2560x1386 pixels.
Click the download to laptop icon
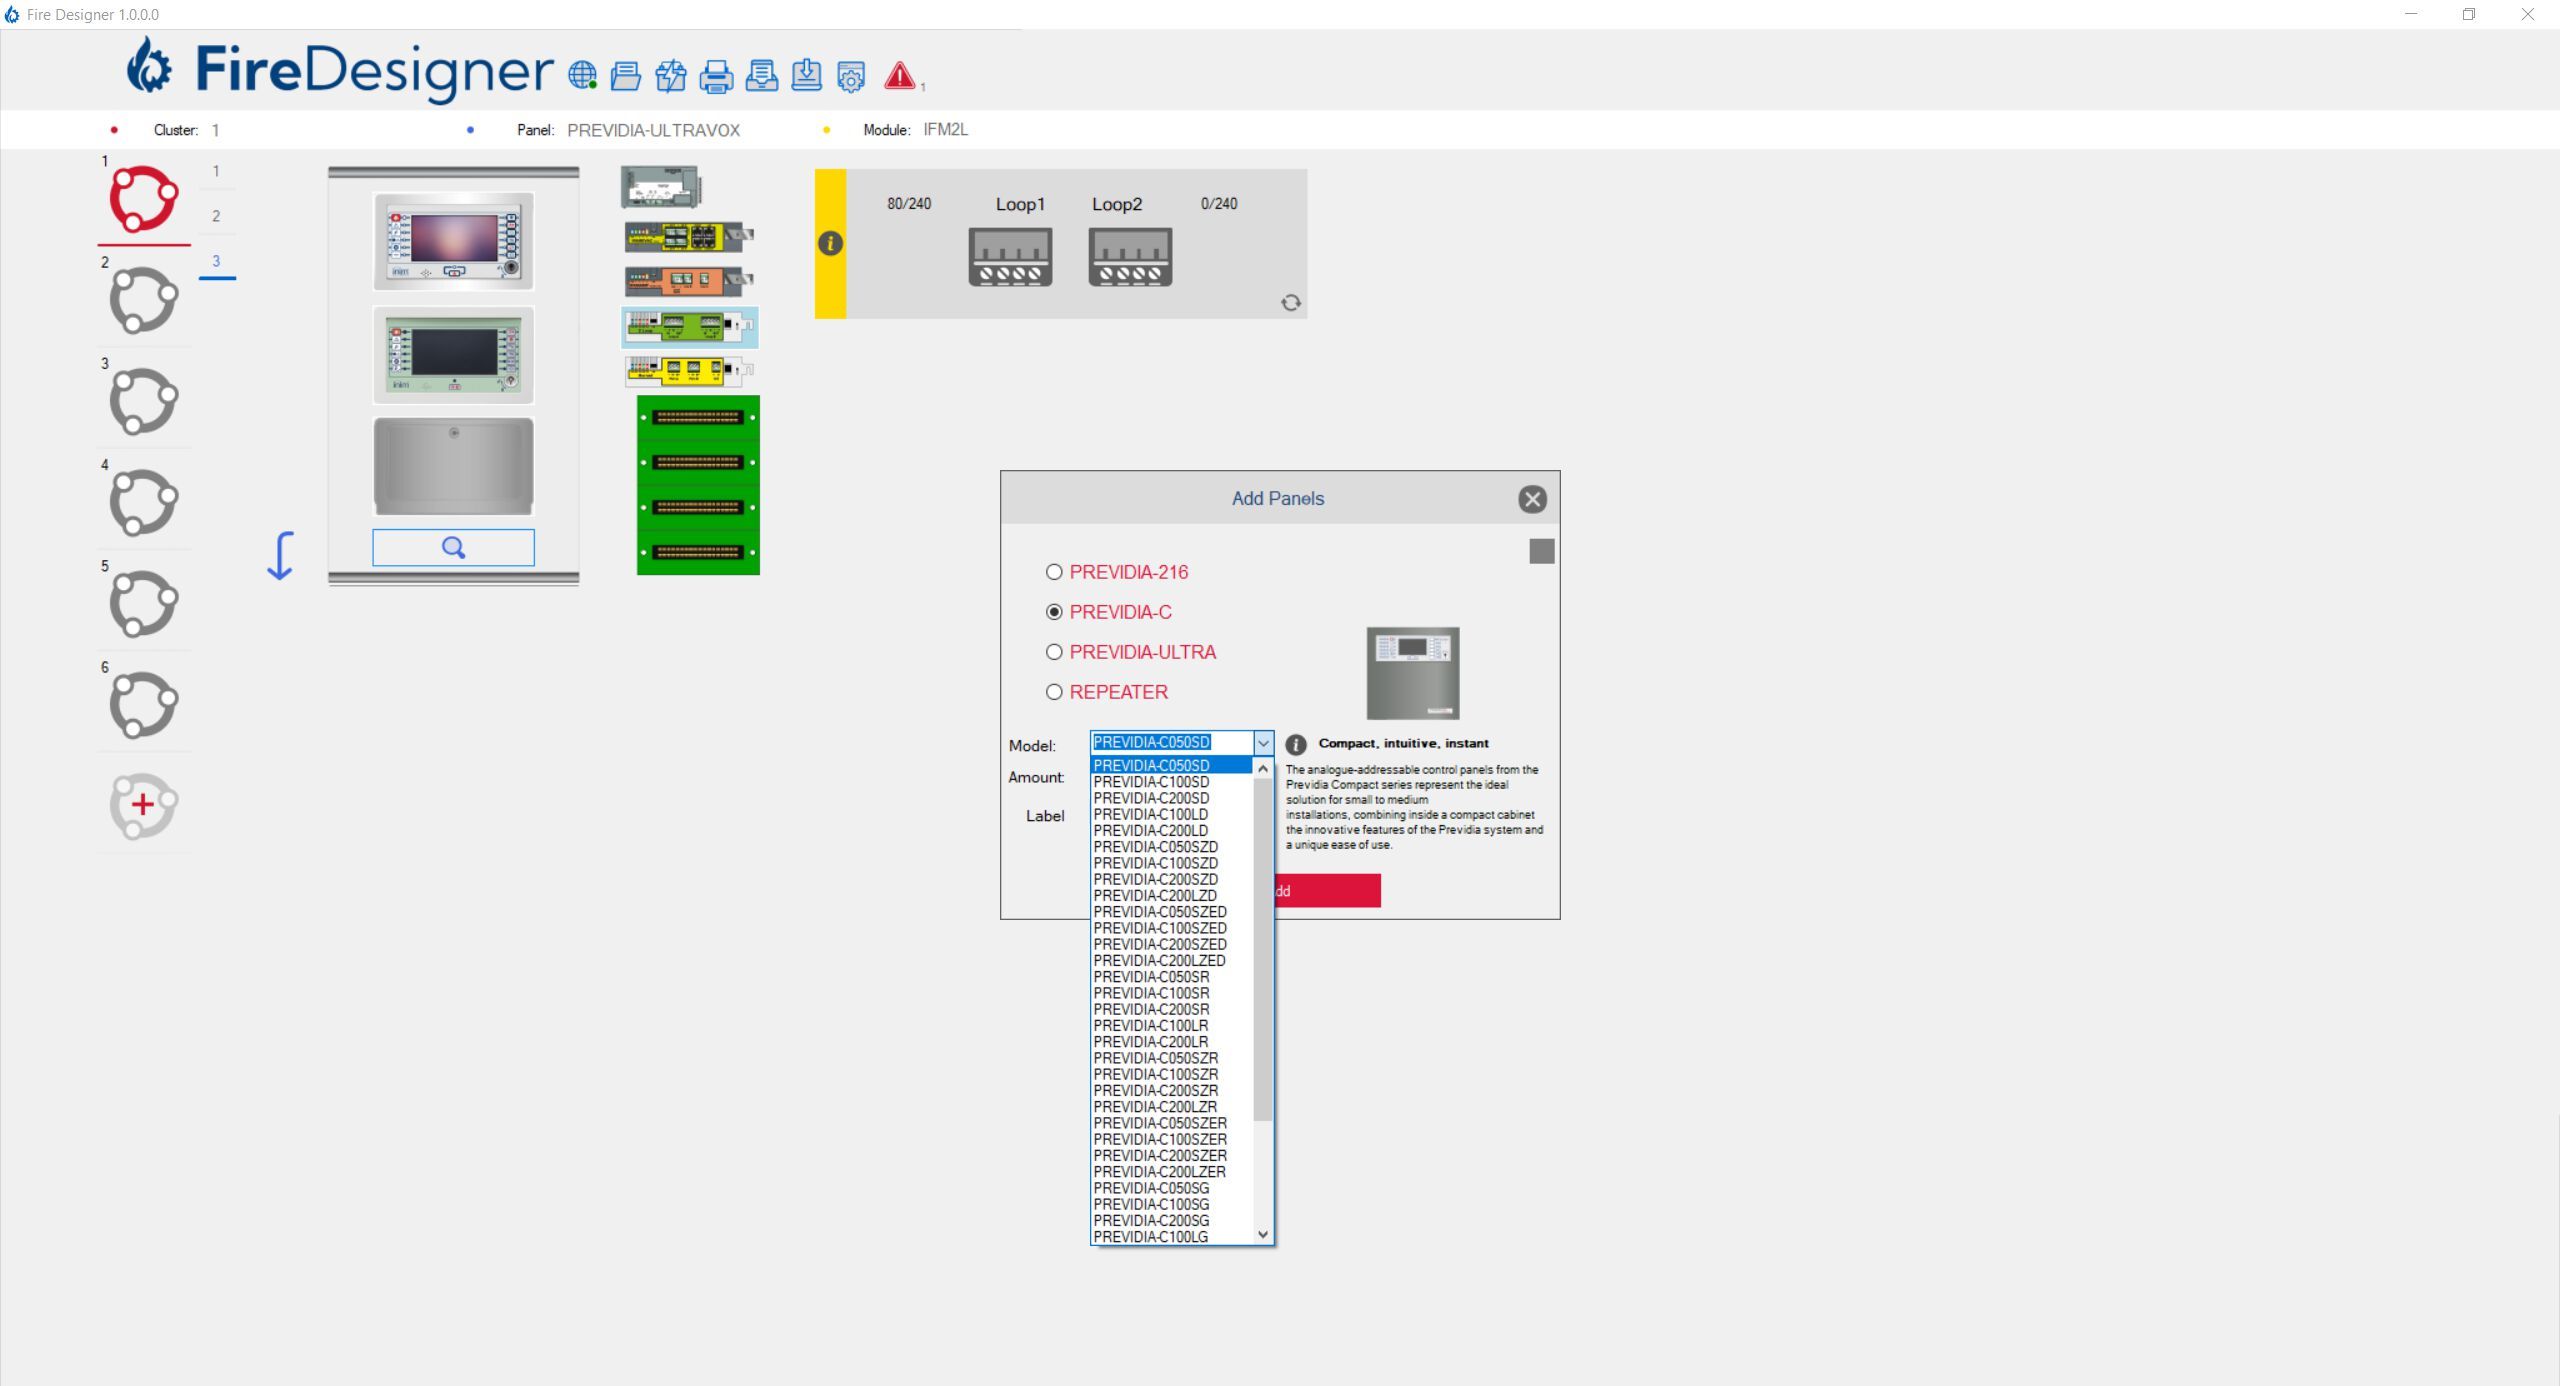click(x=806, y=76)
